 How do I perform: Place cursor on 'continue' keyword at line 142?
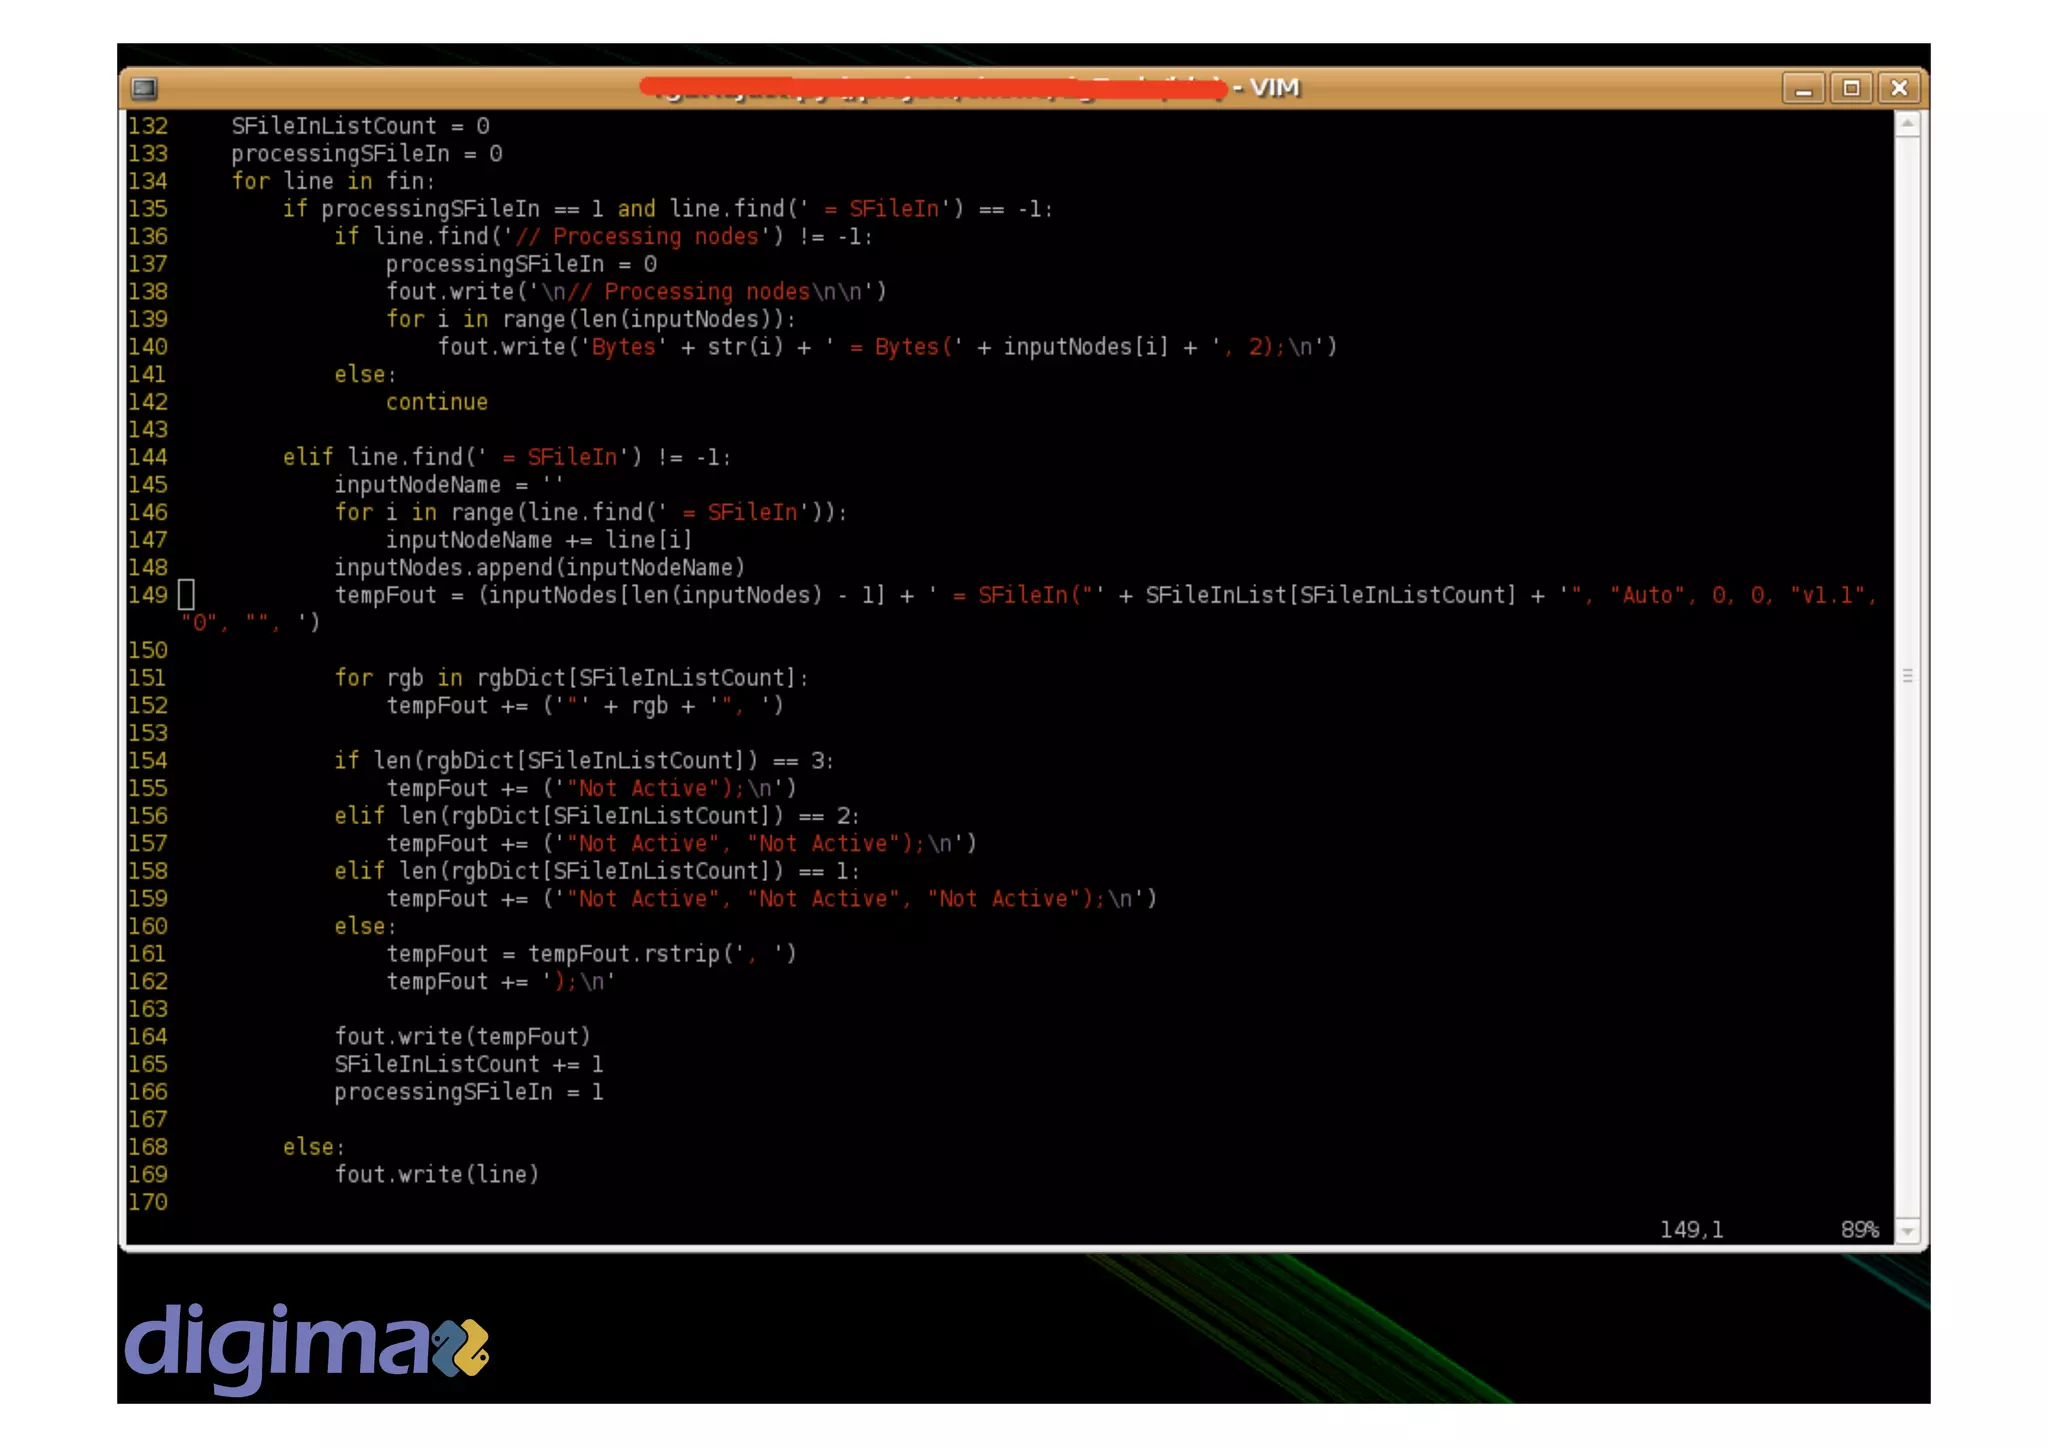click(x=437, y=402)
